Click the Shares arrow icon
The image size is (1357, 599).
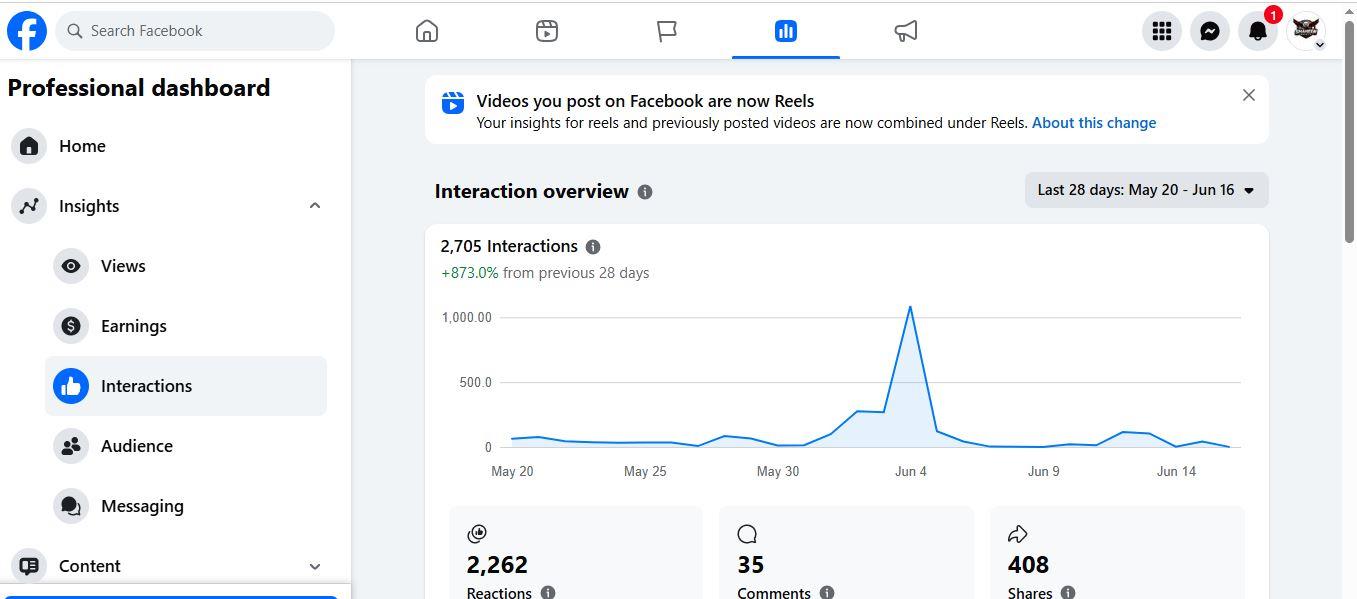[x=1018, y=534]
